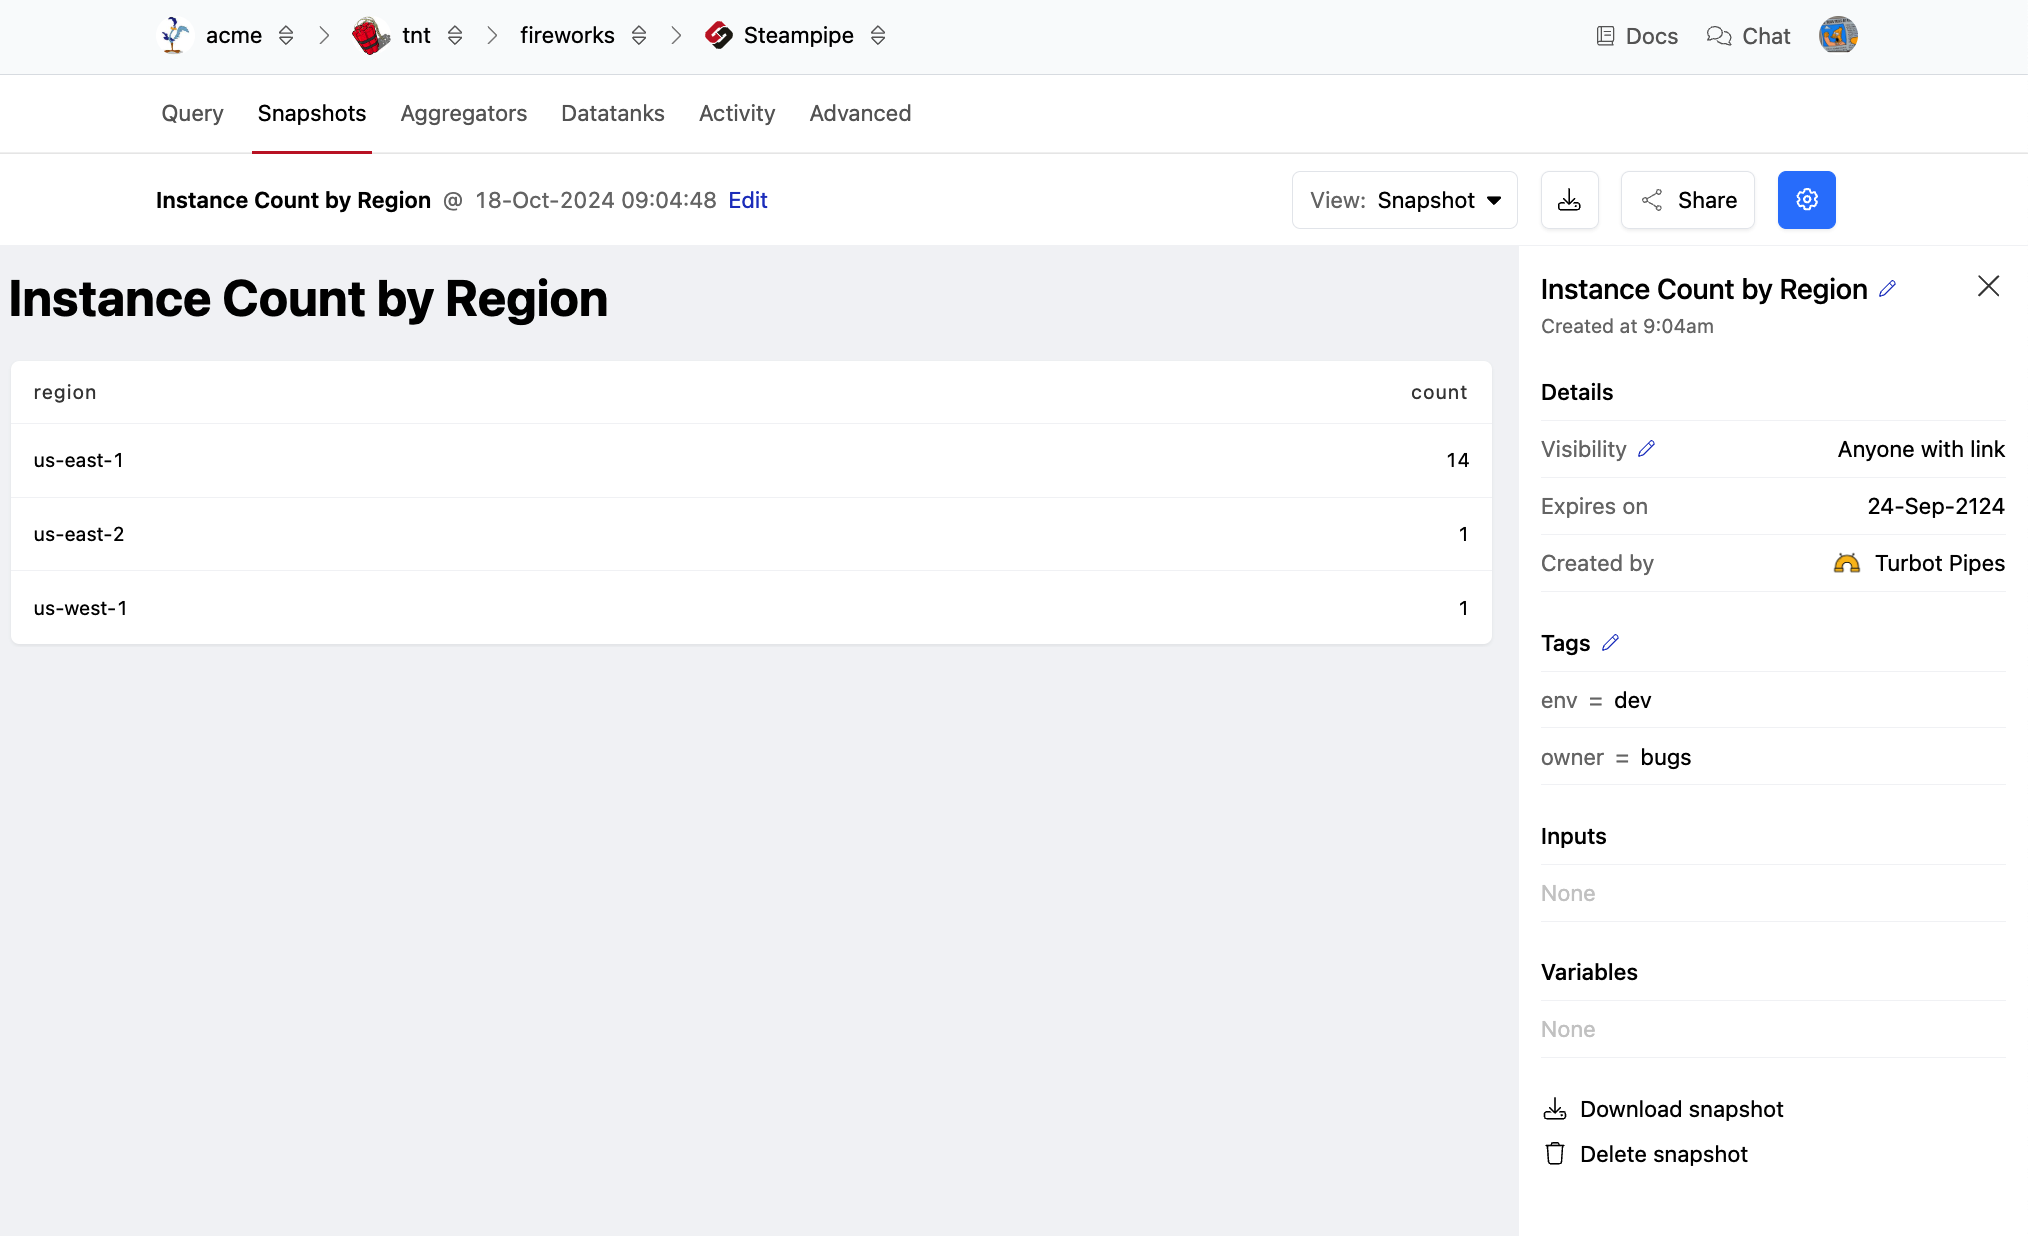Open the user avatar menu
The height and width of the screenshot is (1236, 2028).
pos(1837,36)
